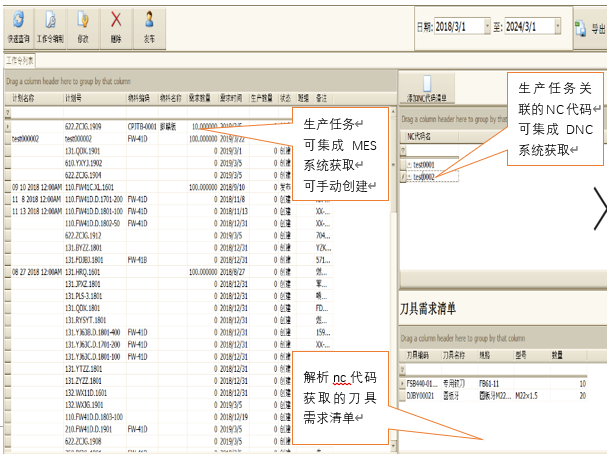
Task: Sort by the 刀具编码 column header
Action: (417, 355)
